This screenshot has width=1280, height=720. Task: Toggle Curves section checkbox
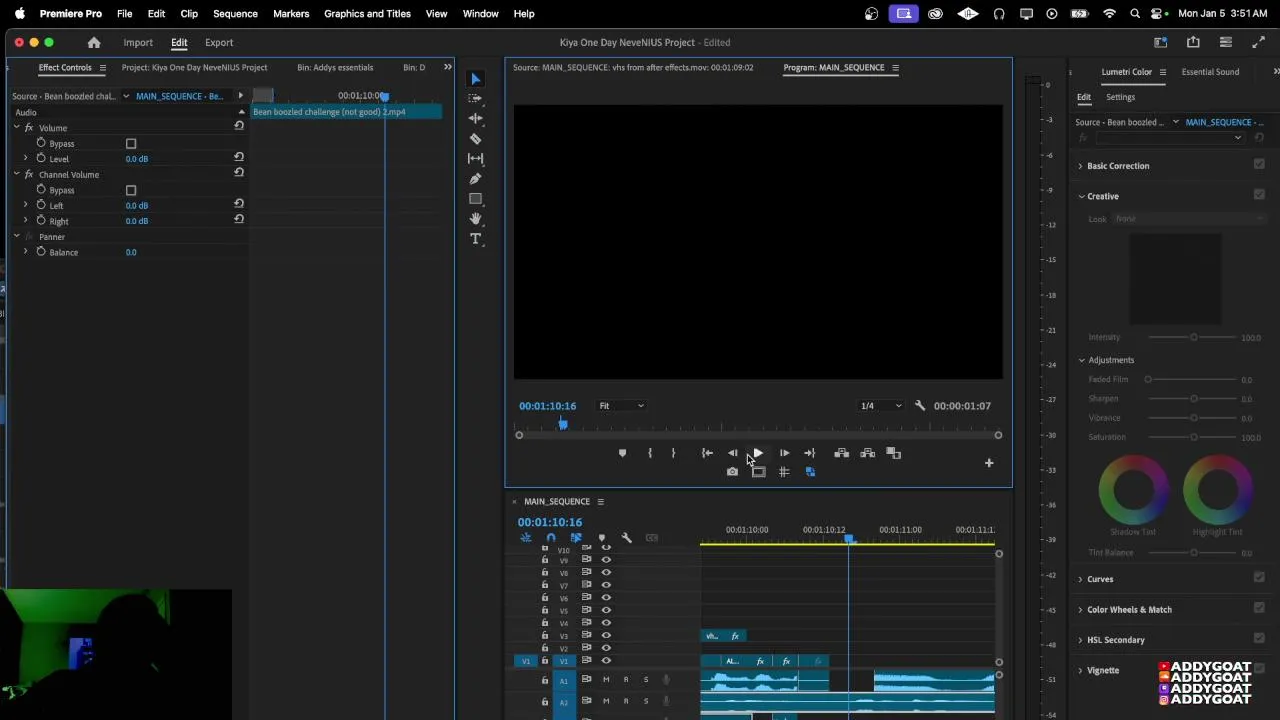click(1259, 578)
